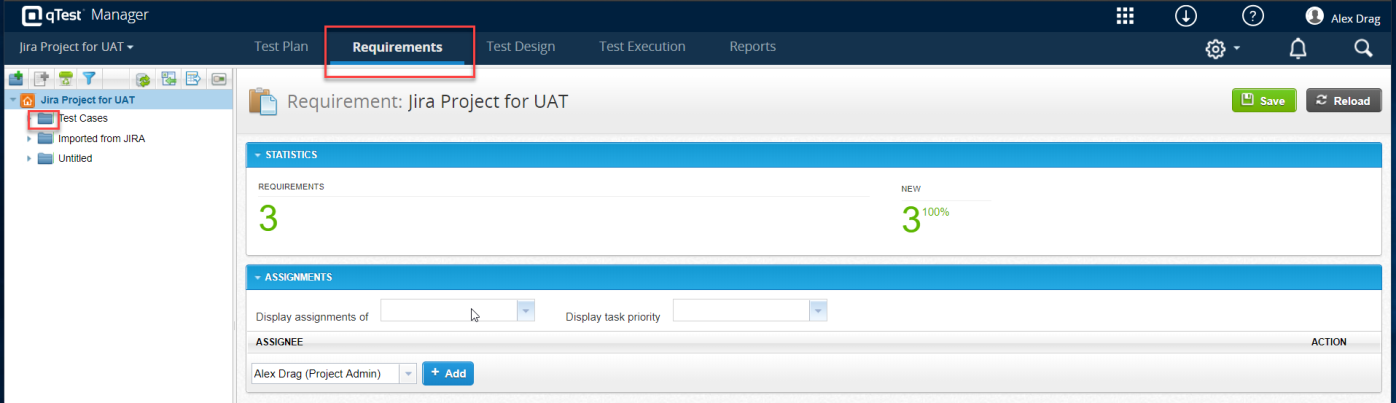Switch to the Test Design tab
This screenshot has height=403, width=1396.
[x=520, y=47]
